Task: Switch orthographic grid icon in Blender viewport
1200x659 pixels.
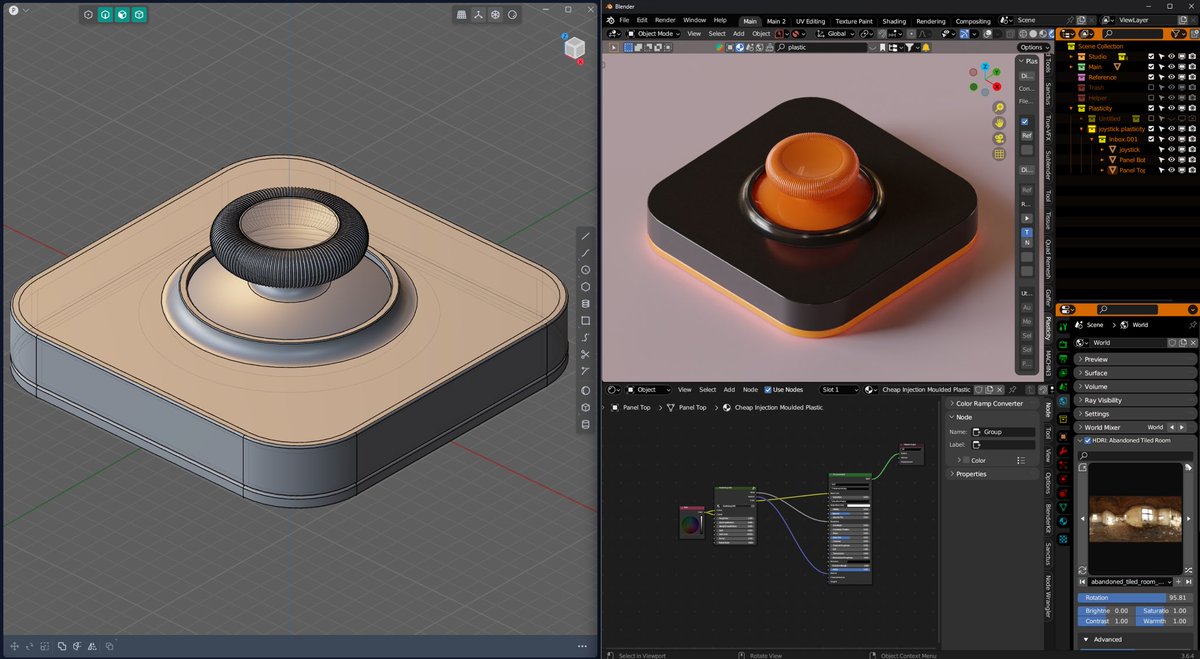Action: [x=999, y=154]
